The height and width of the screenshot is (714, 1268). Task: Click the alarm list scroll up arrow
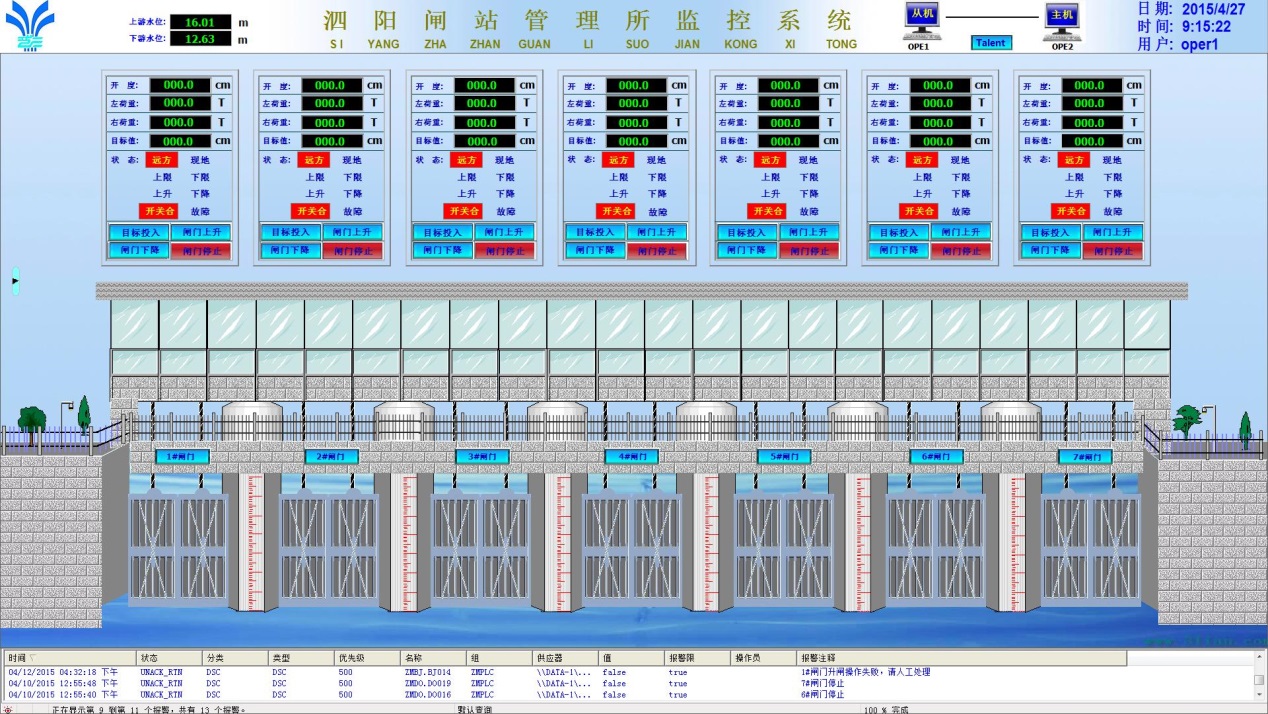(x=1259, y=658)
